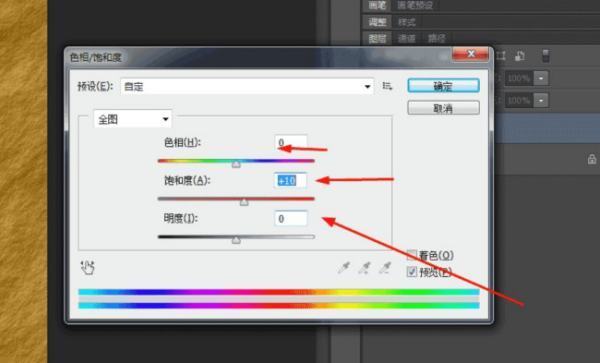Viewport: 600px width, 363px height.
Task: Pick the subtract-from-sample eyedropper (last one)
Action: click(385, 267)
